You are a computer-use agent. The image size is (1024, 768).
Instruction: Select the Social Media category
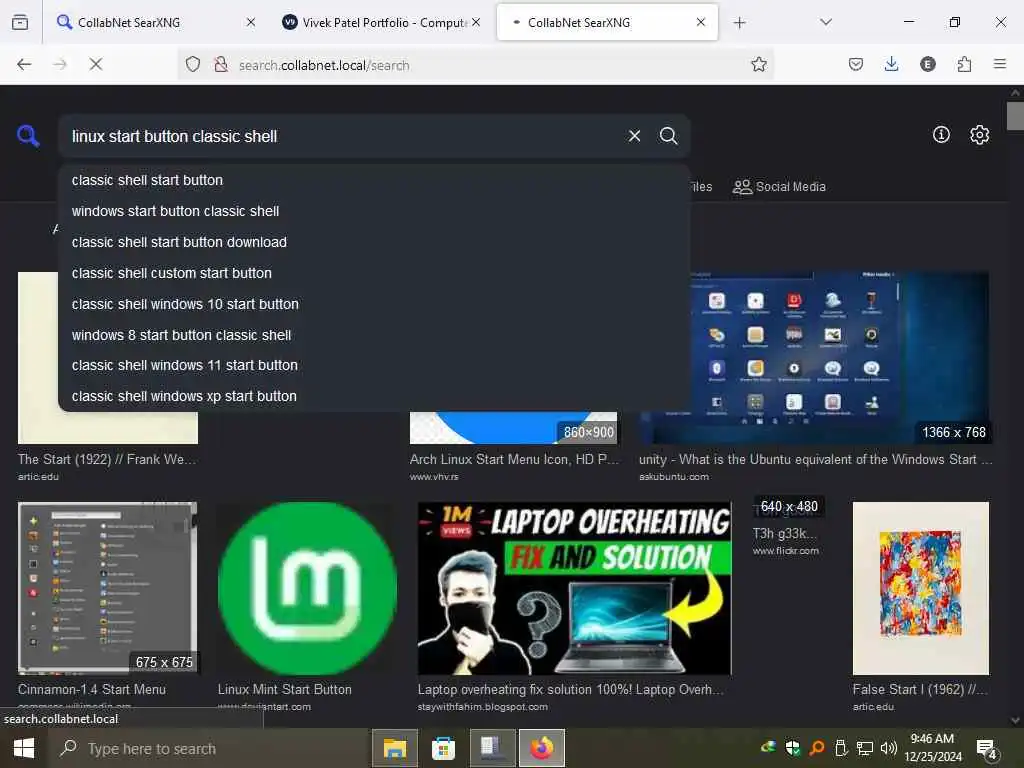click(779, 187)
